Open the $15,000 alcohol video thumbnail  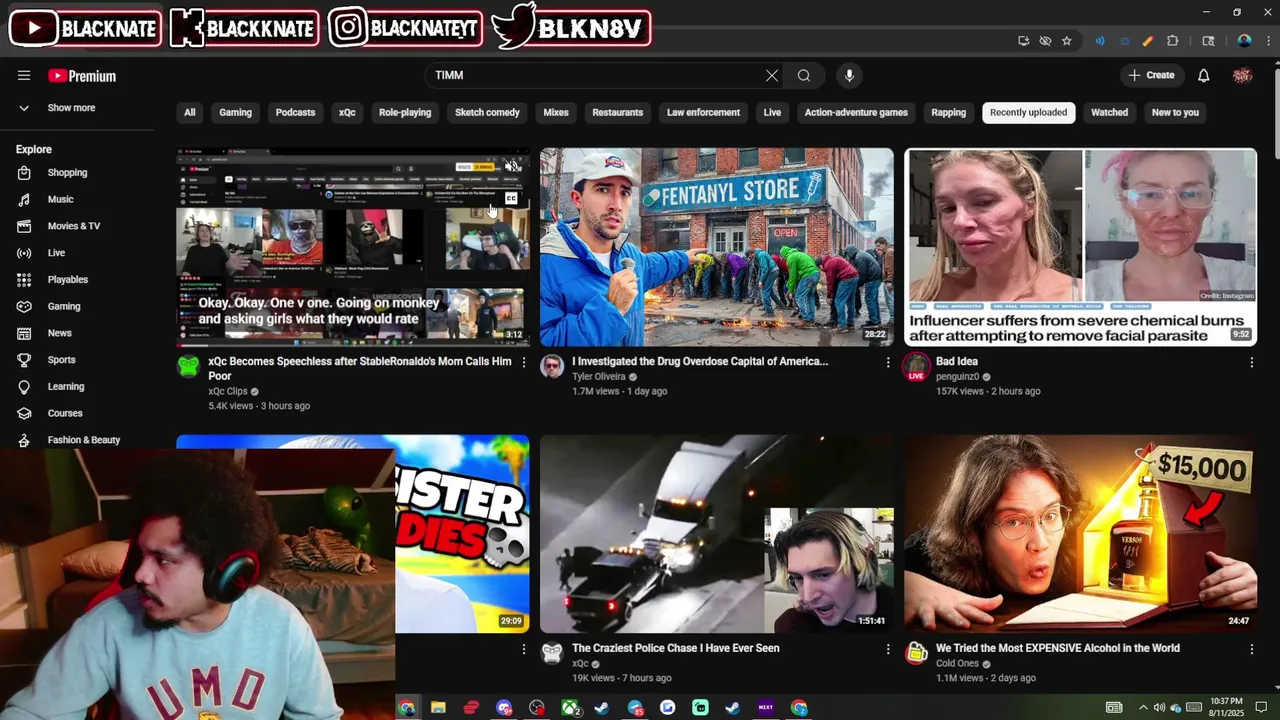tap(1081, 534)
